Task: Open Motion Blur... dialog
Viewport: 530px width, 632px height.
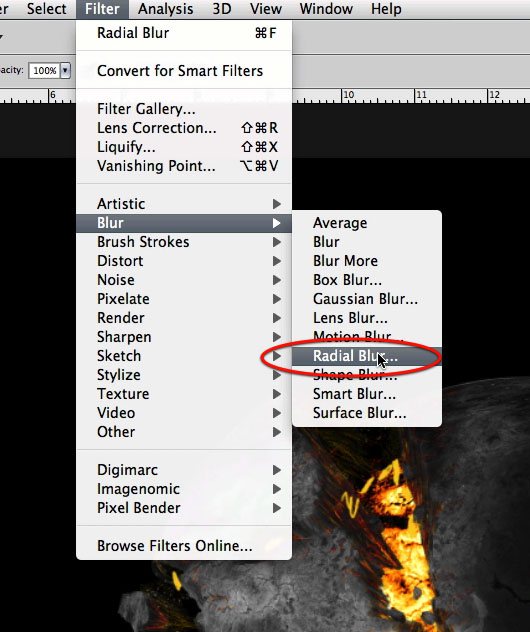Action: click(x=367, y=337)
